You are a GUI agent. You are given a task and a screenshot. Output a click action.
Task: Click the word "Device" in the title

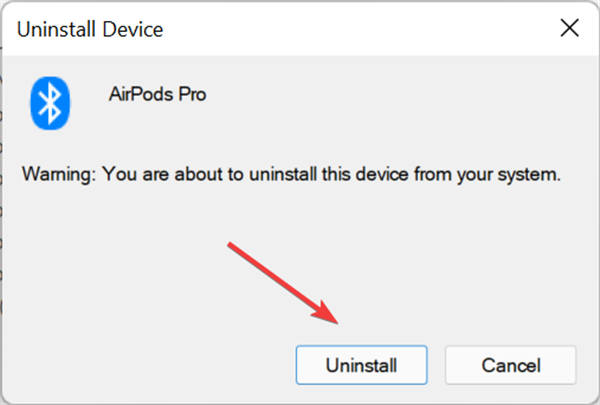coord(135,28)
